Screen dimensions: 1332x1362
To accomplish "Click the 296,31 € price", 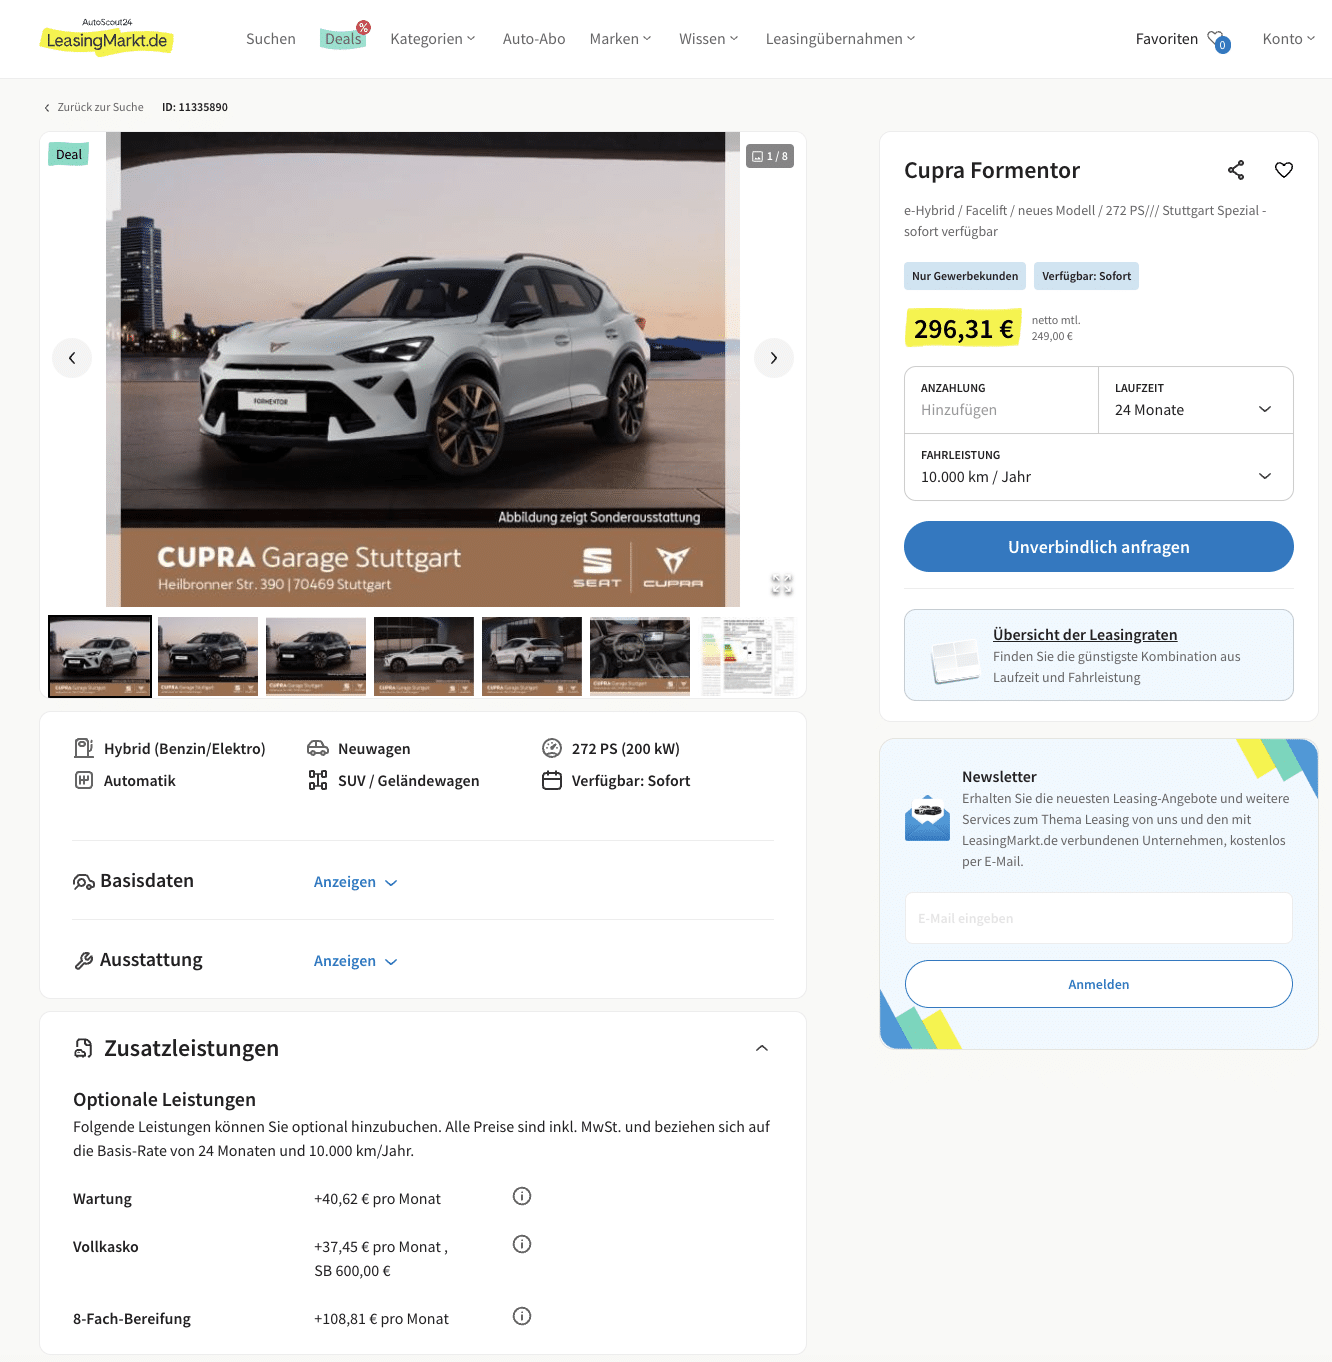I will (x=963, y=329).
